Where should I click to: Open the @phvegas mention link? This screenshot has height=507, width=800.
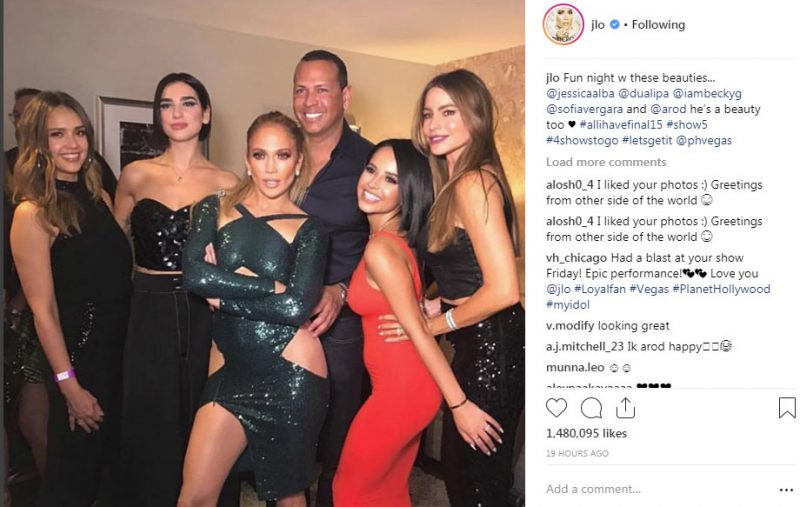point(704,140)
